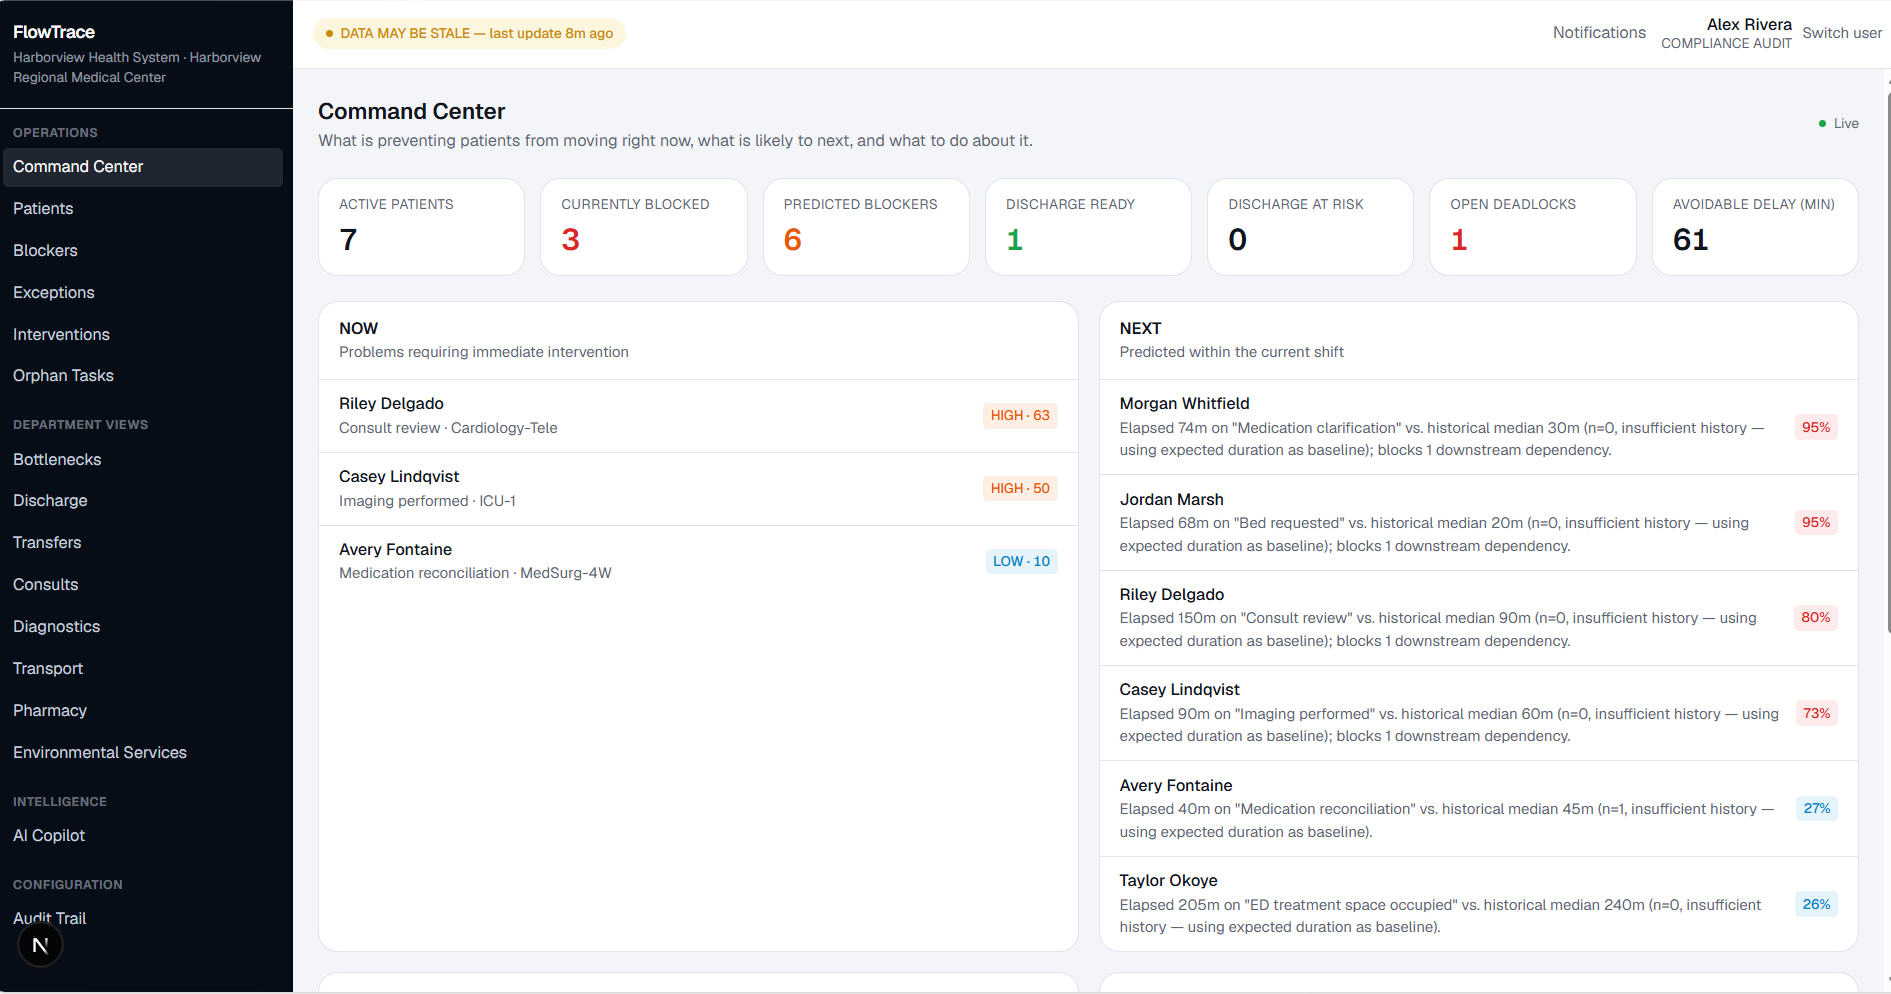Click the Alex Rivera user name

coord(1749,25)
